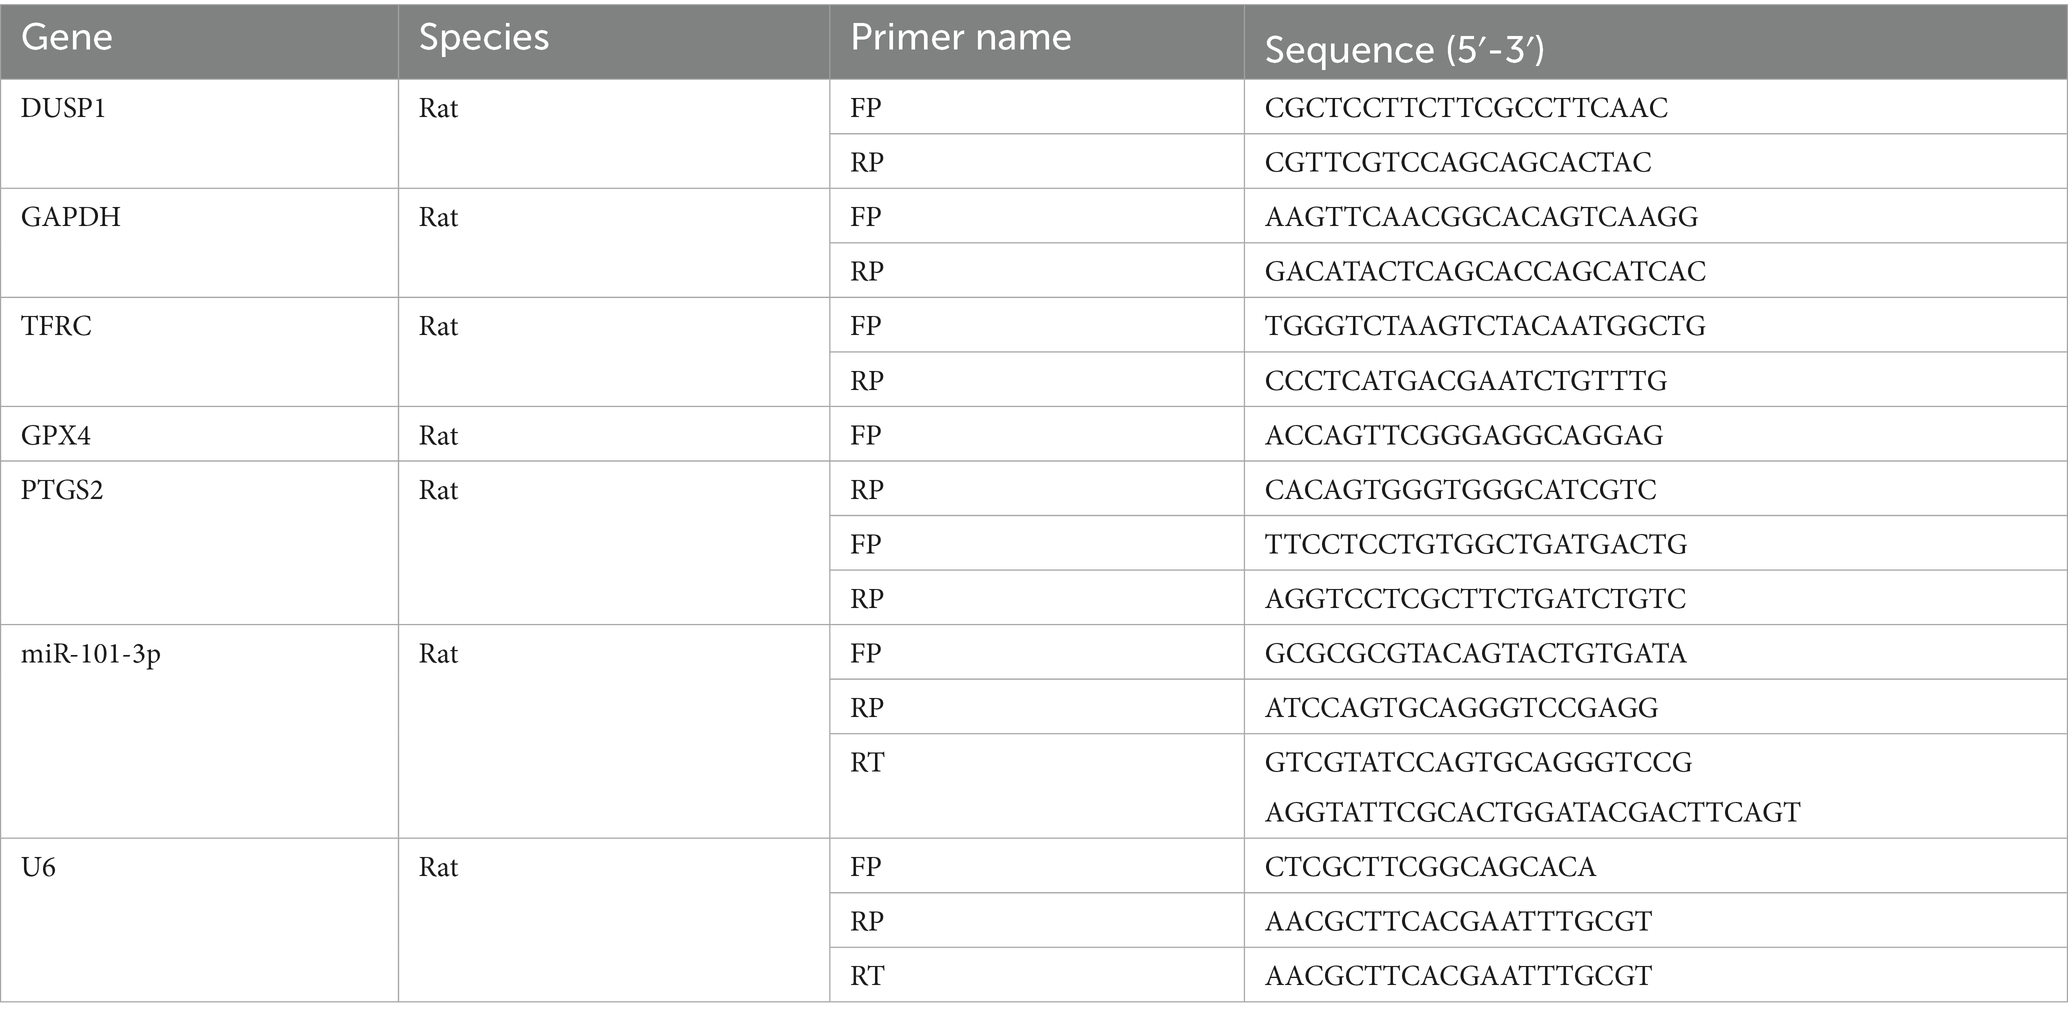Click the RT primer cell for miR-101-3p
Image resolution: width=2068 pixels, height=1020 pixels.
click(1037, 786)
